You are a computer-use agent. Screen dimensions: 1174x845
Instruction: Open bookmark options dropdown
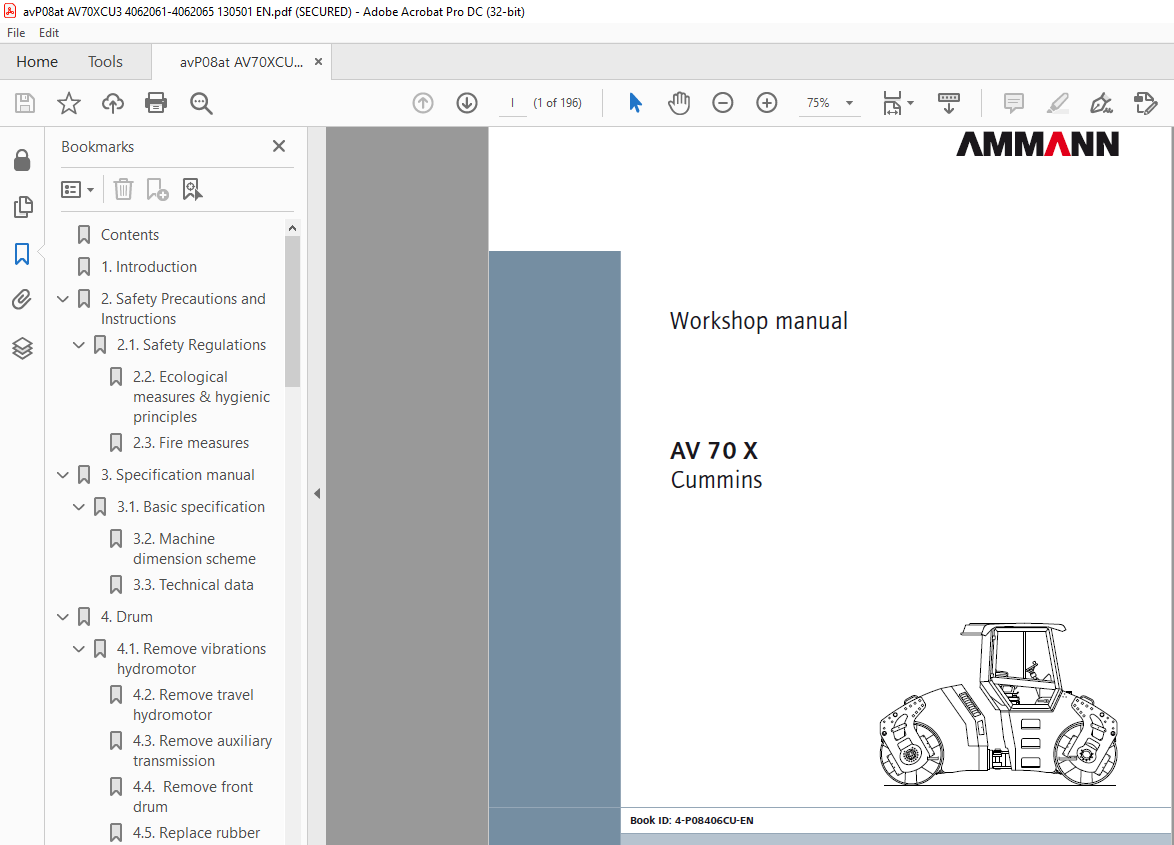coord(77,189)
